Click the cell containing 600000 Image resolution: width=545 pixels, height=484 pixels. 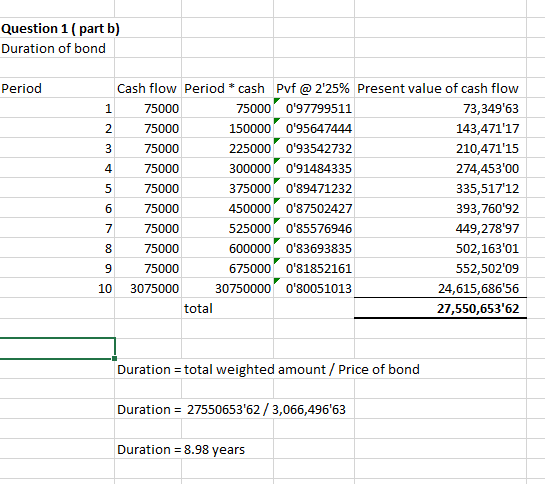[227, 248]
